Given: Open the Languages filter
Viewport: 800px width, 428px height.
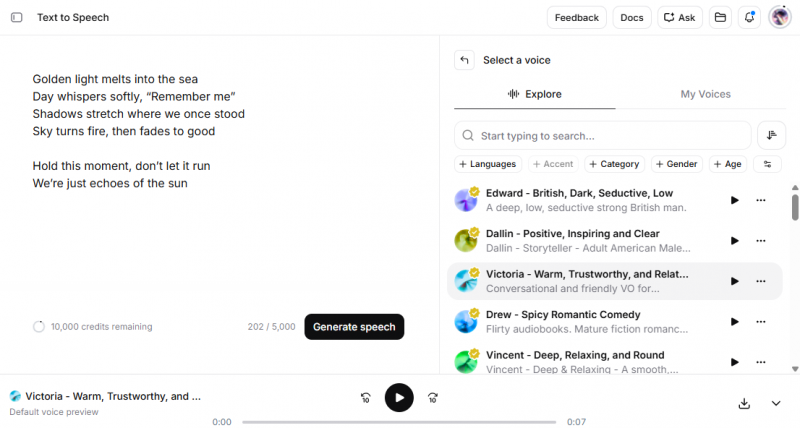Looking at the screenshot, I should click(488, 164).
